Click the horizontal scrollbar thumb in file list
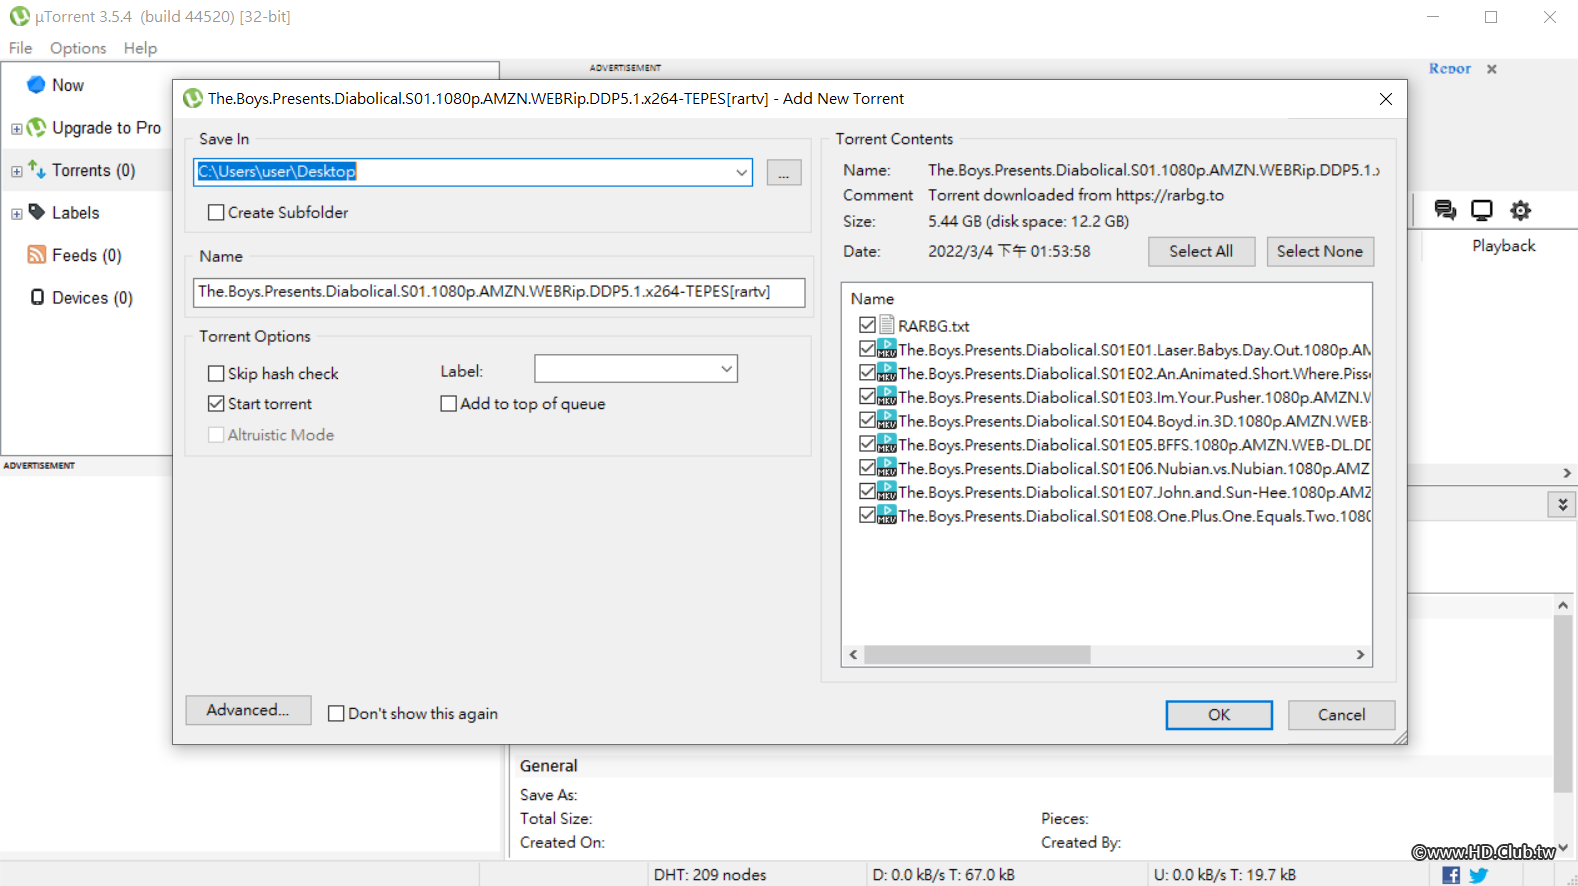1578x886 pixels. pos(977,655)
